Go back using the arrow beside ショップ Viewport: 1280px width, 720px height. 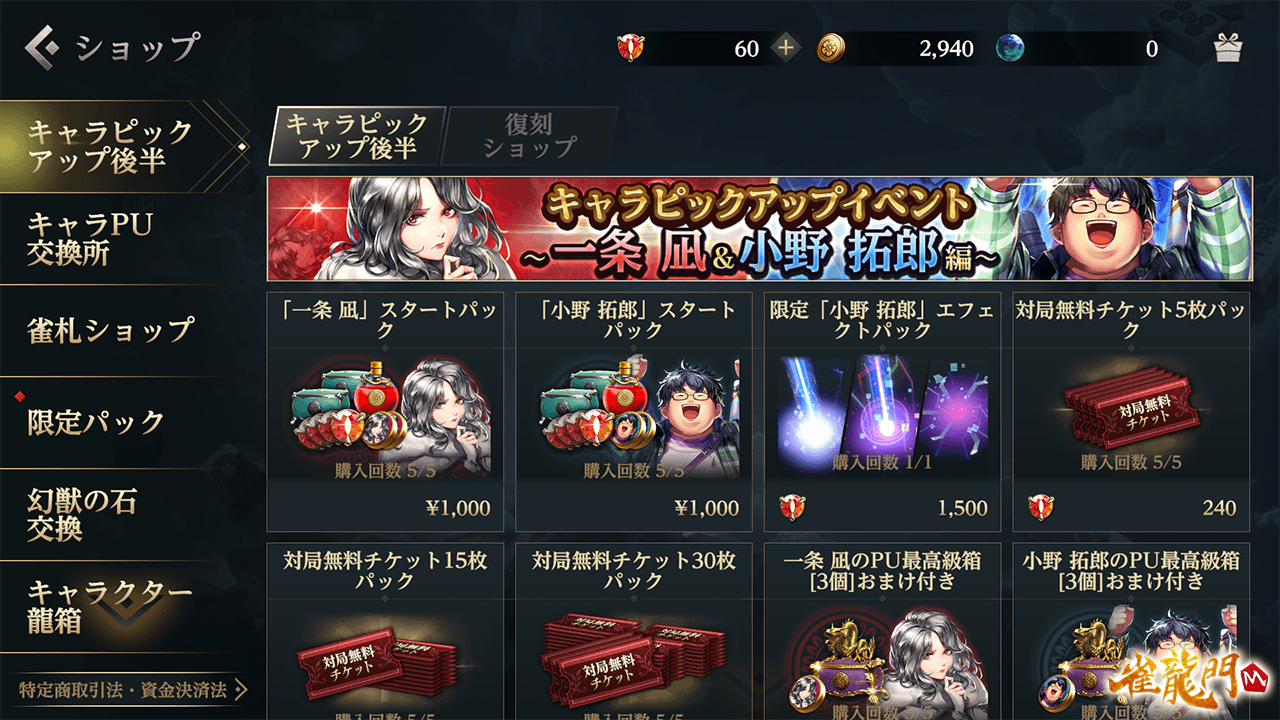43,46
